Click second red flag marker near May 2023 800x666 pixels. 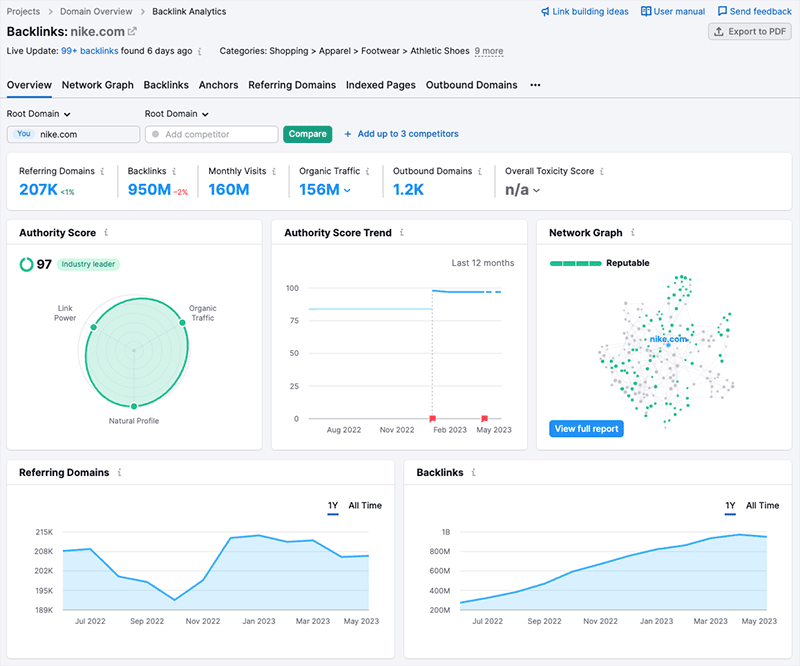485,418
